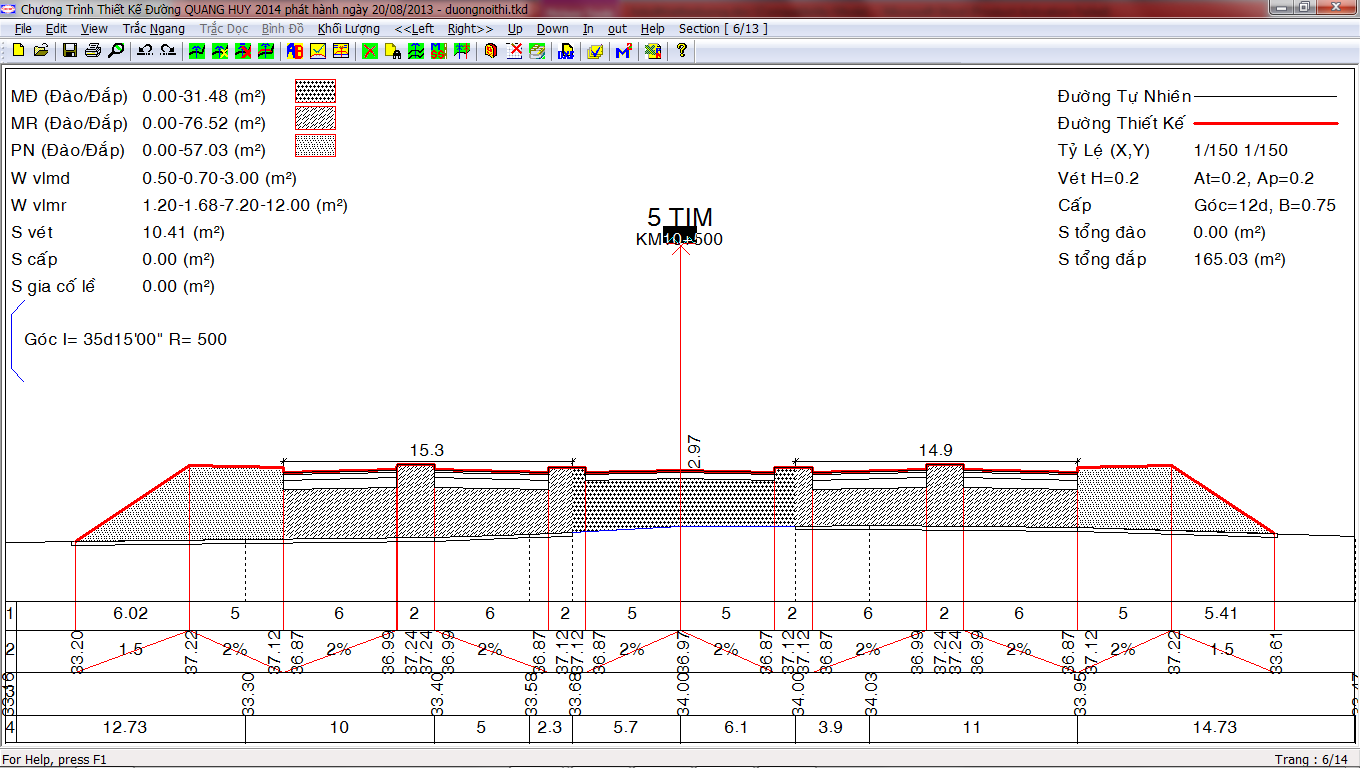Open the Edit menu
This screenshot has width=1360, height=768.
56,29
